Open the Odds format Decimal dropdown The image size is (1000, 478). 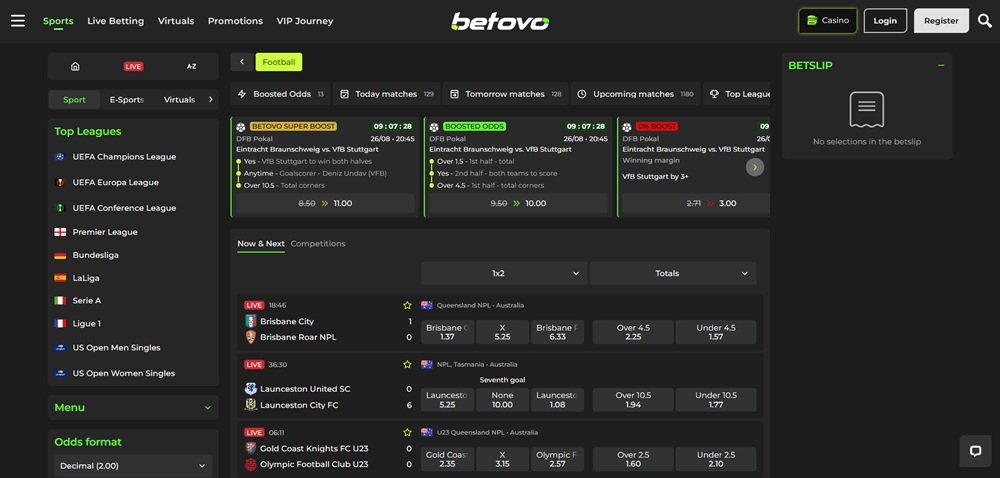(133, 466)
